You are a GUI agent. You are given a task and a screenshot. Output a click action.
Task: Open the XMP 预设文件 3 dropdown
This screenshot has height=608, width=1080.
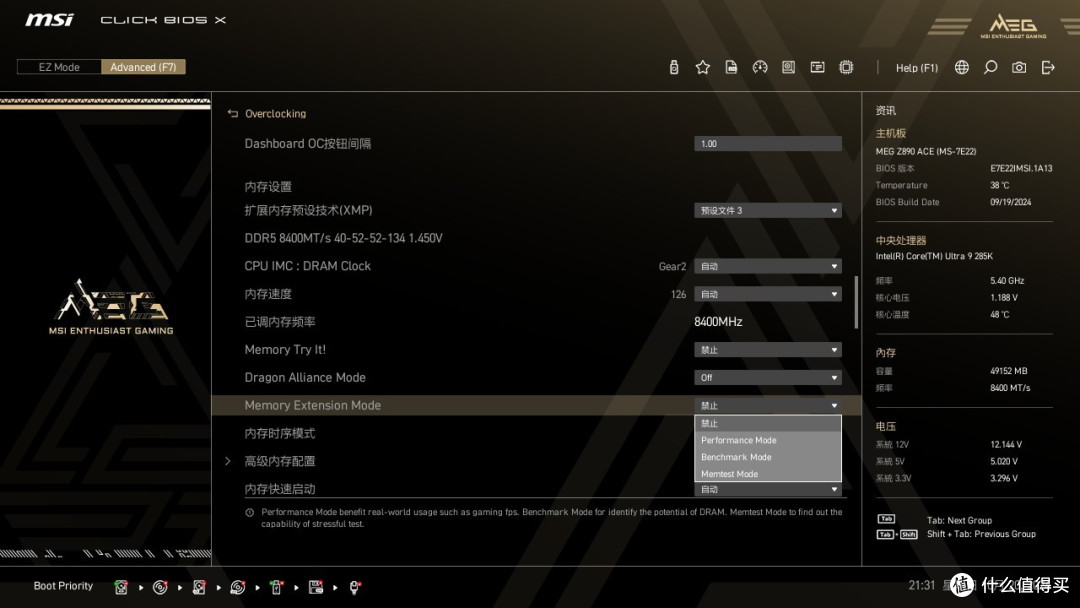click(767, 210)
